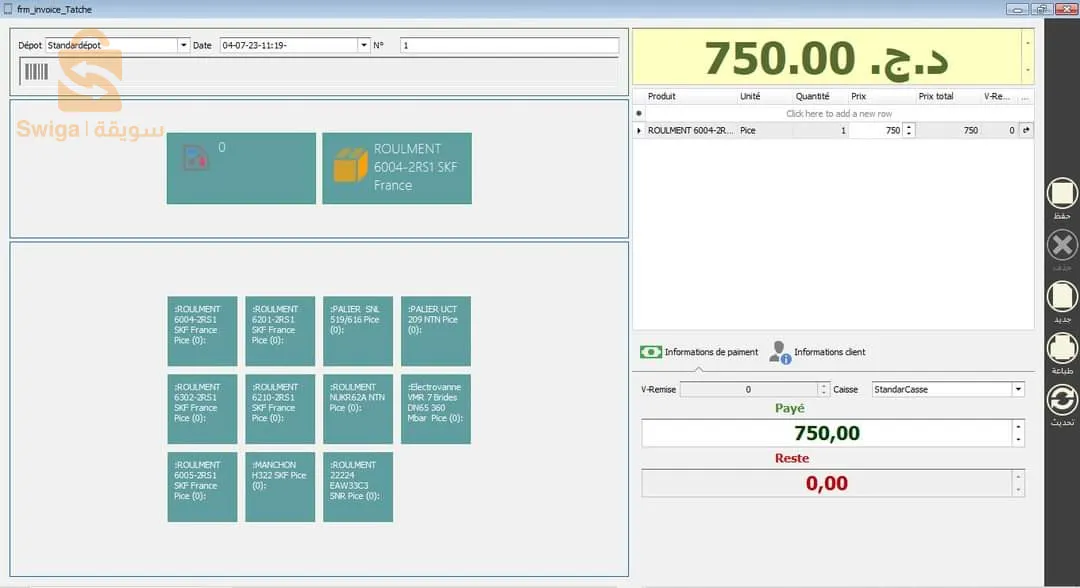
Task: Open the Dépôt dropdown arrow
Action: coord(183,45)
